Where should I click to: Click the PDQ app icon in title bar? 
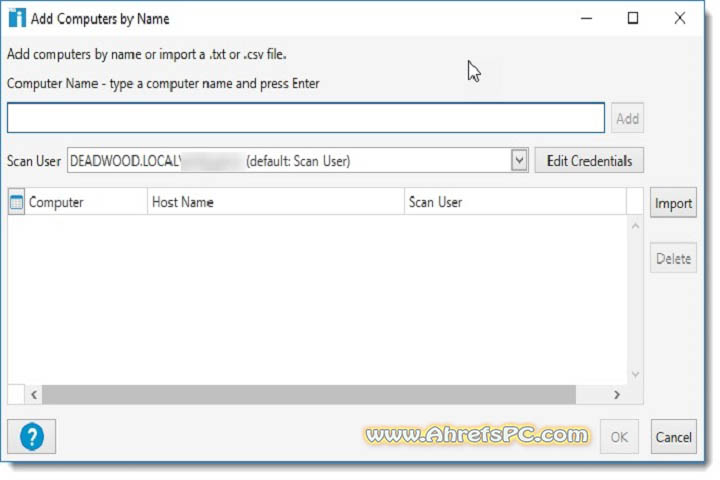point(17,18)
